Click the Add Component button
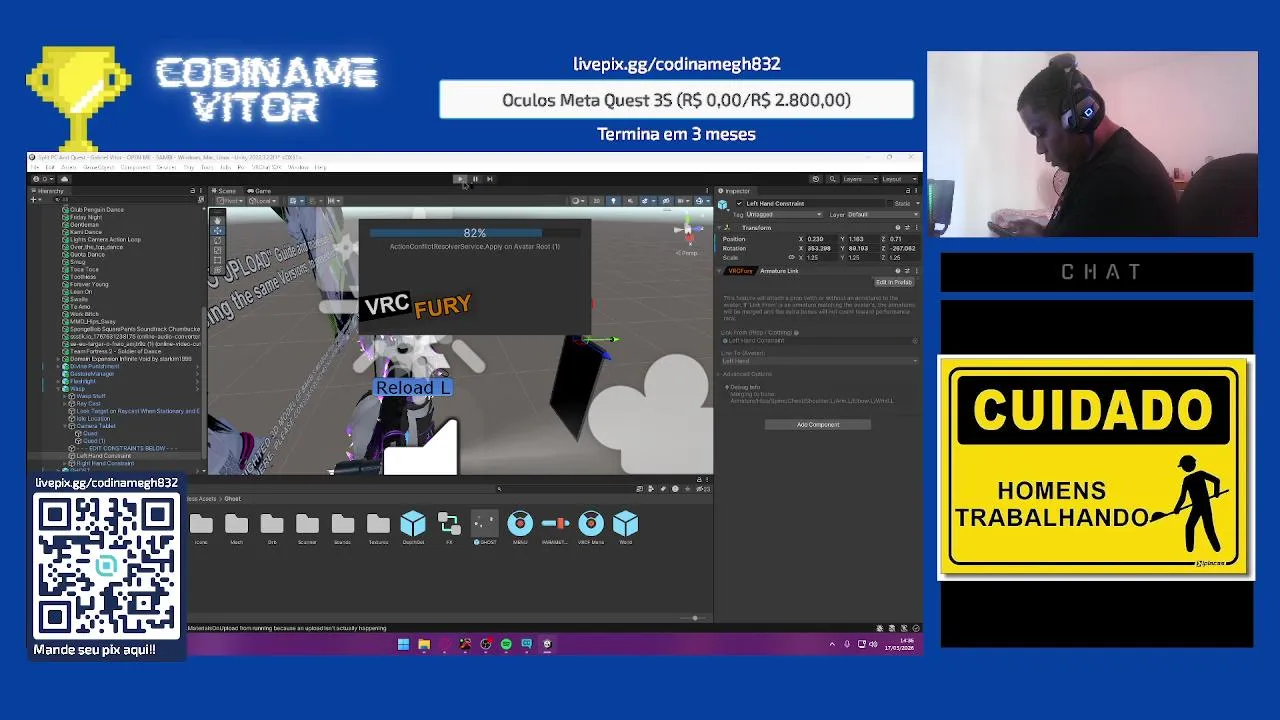 tap(818, 424)
